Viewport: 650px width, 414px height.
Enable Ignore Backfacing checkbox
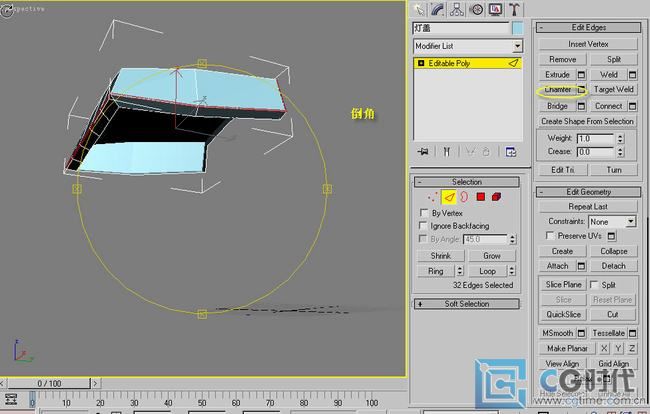(x=422, y=225)
